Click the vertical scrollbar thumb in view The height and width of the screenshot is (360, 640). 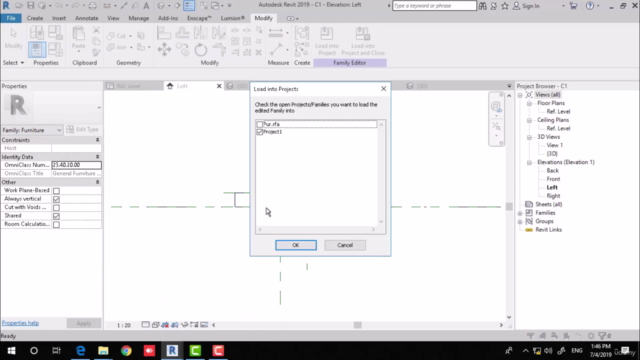(x=509, y=207)
